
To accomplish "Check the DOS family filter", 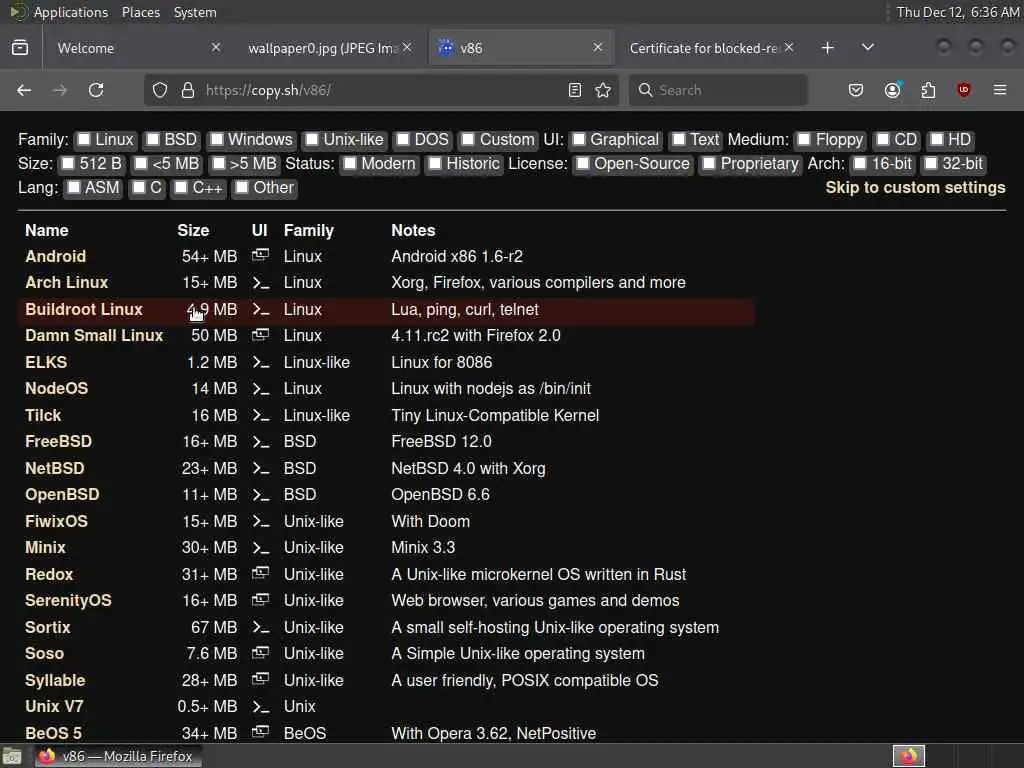I will pos(403,140).
